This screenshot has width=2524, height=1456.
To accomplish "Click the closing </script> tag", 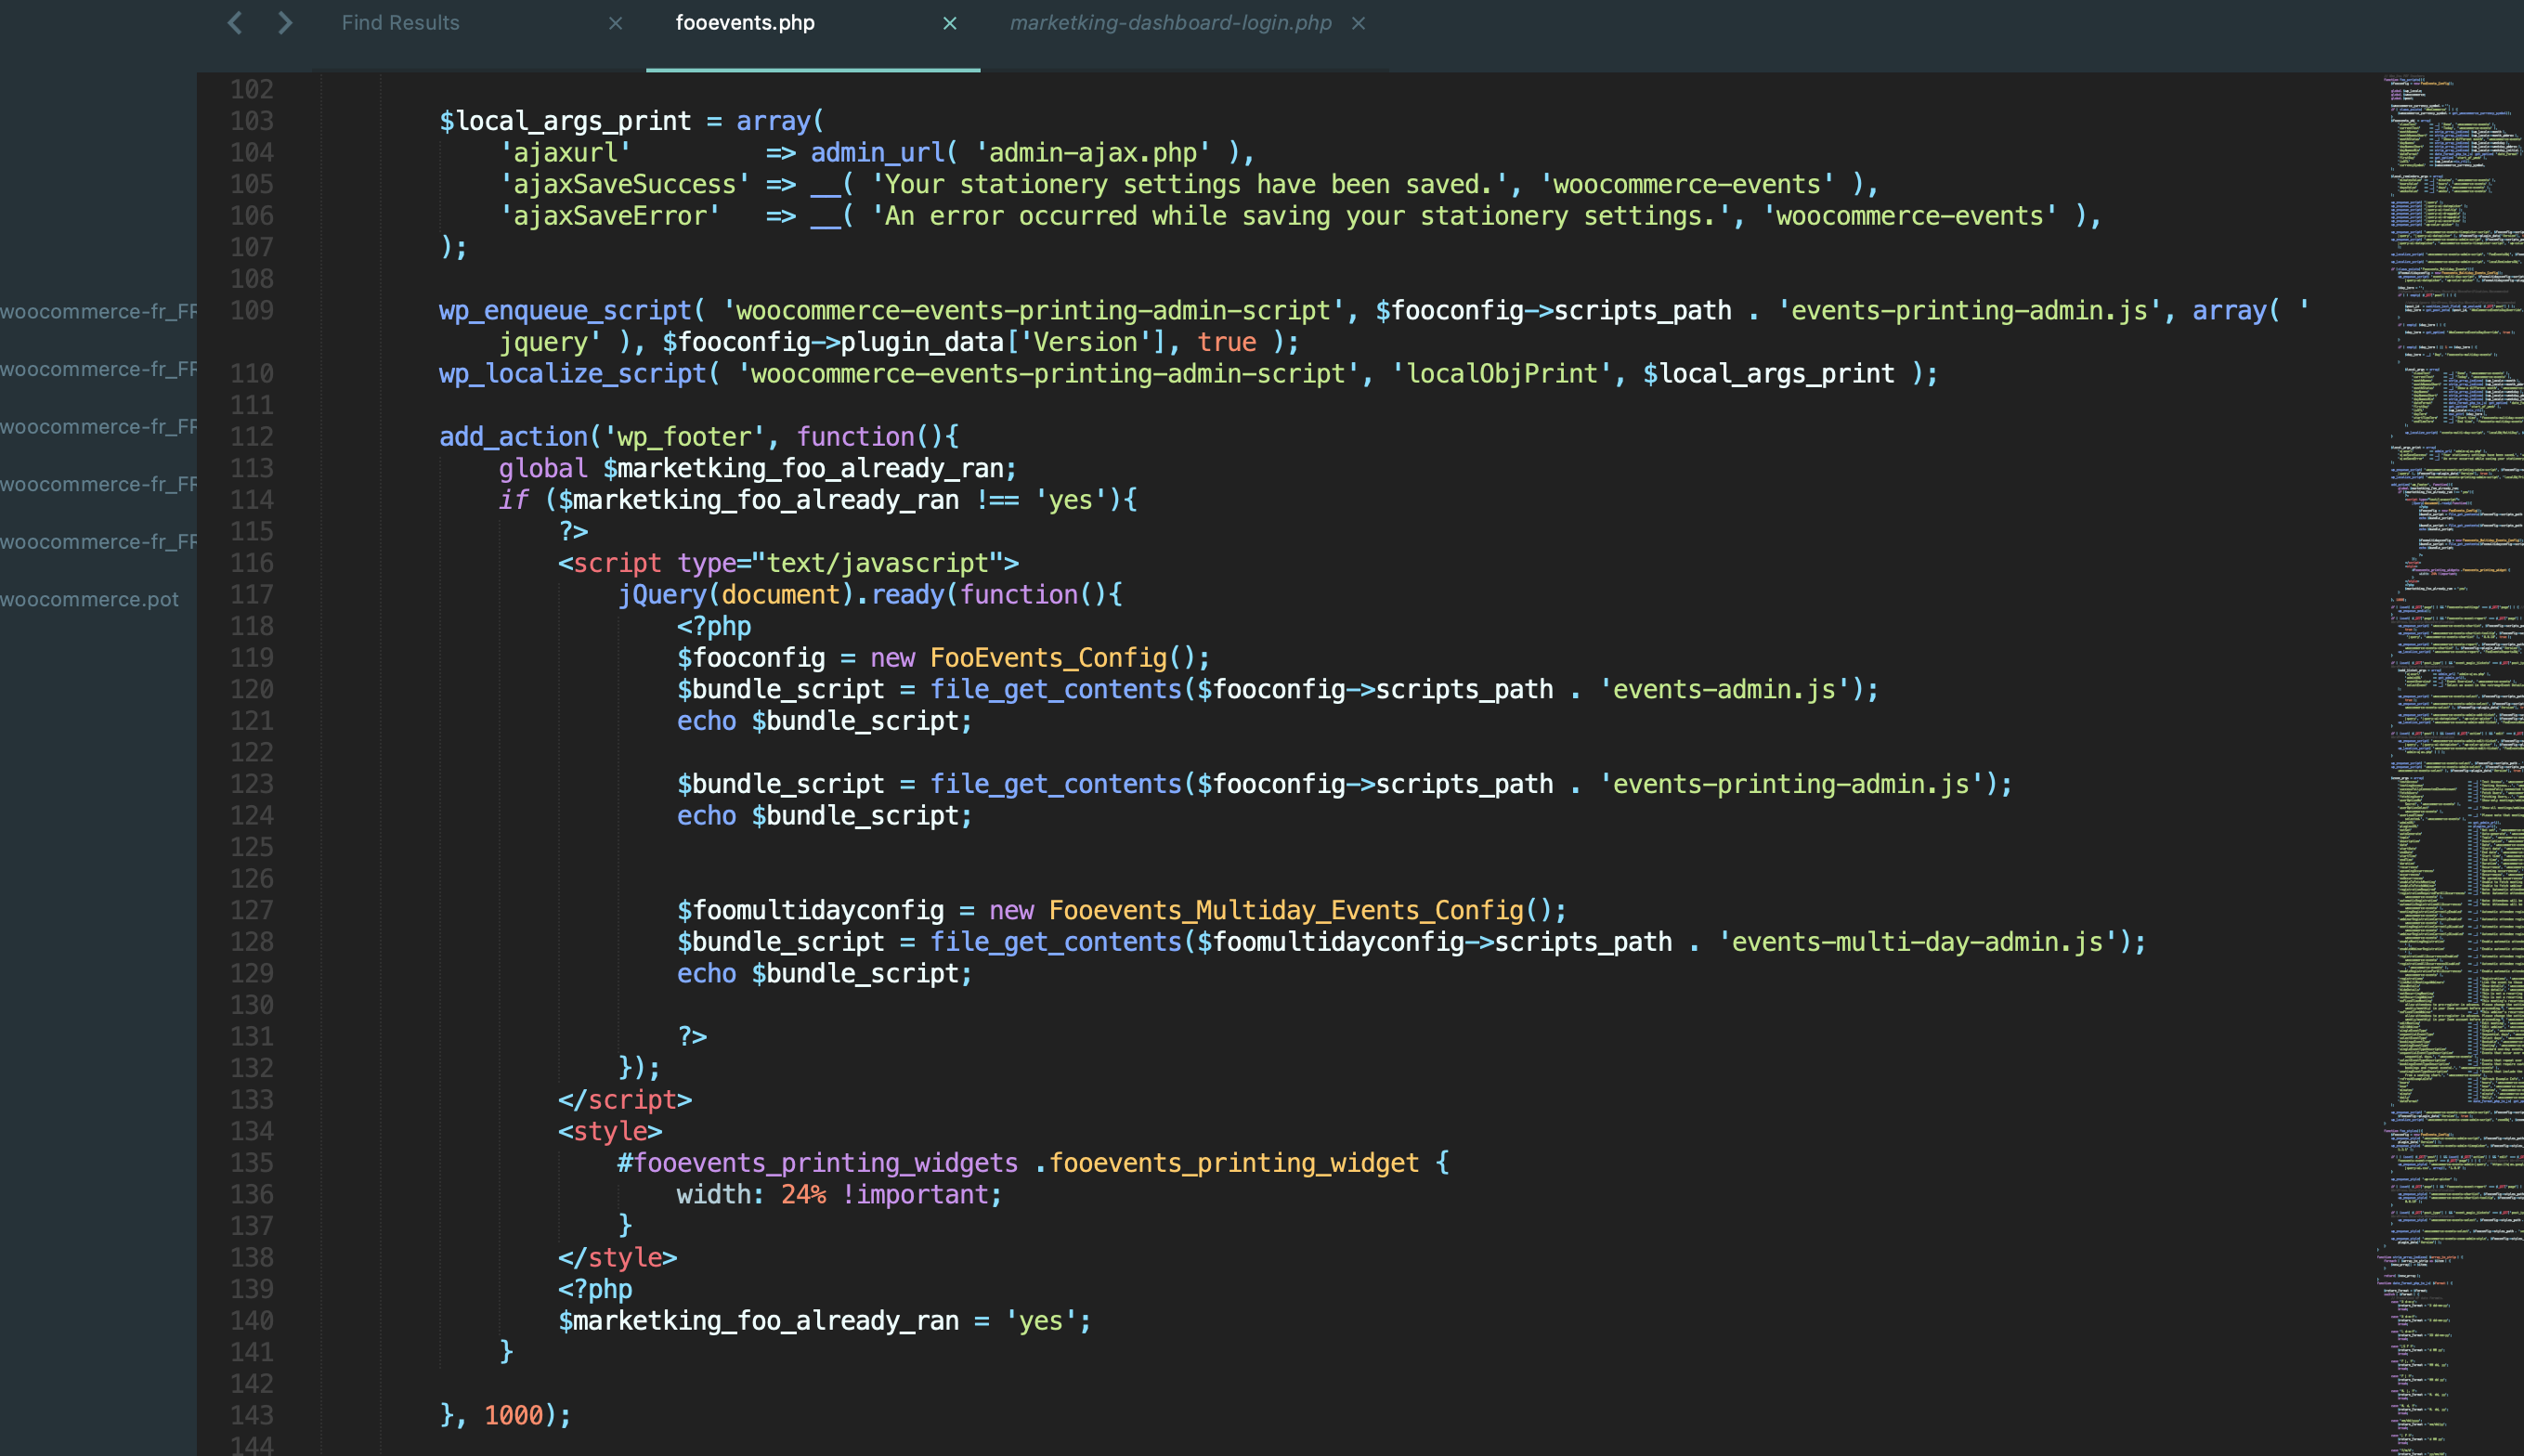I will (625, 1100).
